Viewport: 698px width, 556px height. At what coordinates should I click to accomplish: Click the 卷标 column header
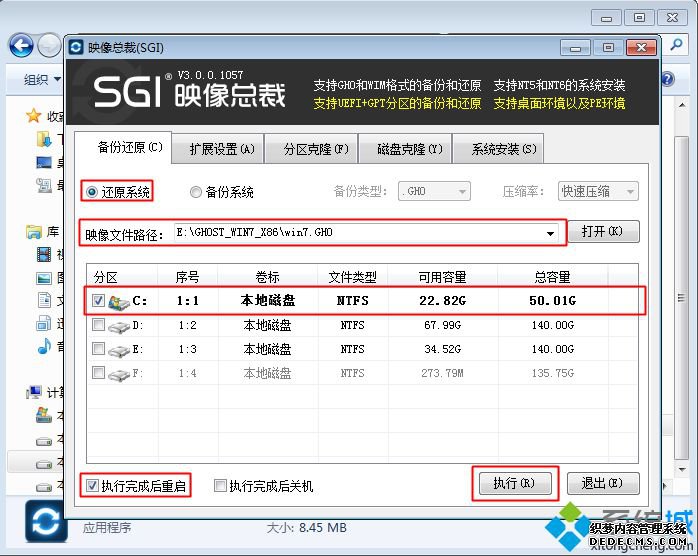click(x=267, y=277)
